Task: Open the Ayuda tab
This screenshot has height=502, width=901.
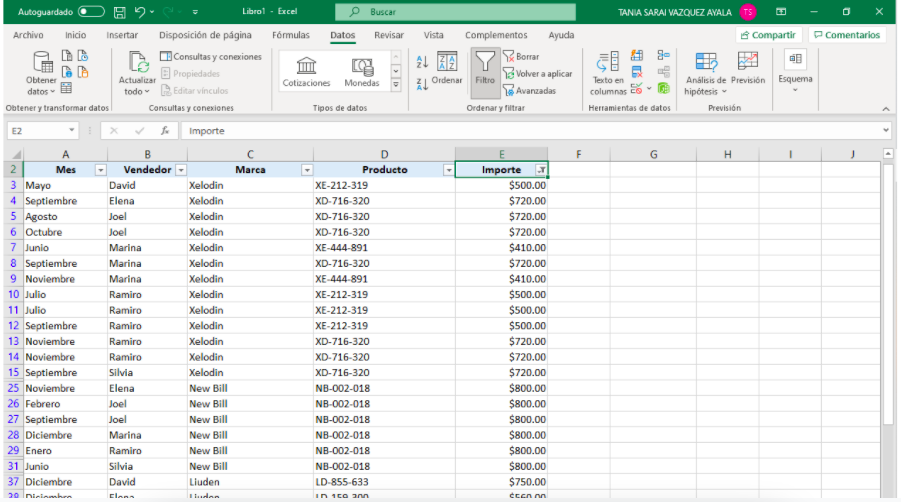Action: 561,35
